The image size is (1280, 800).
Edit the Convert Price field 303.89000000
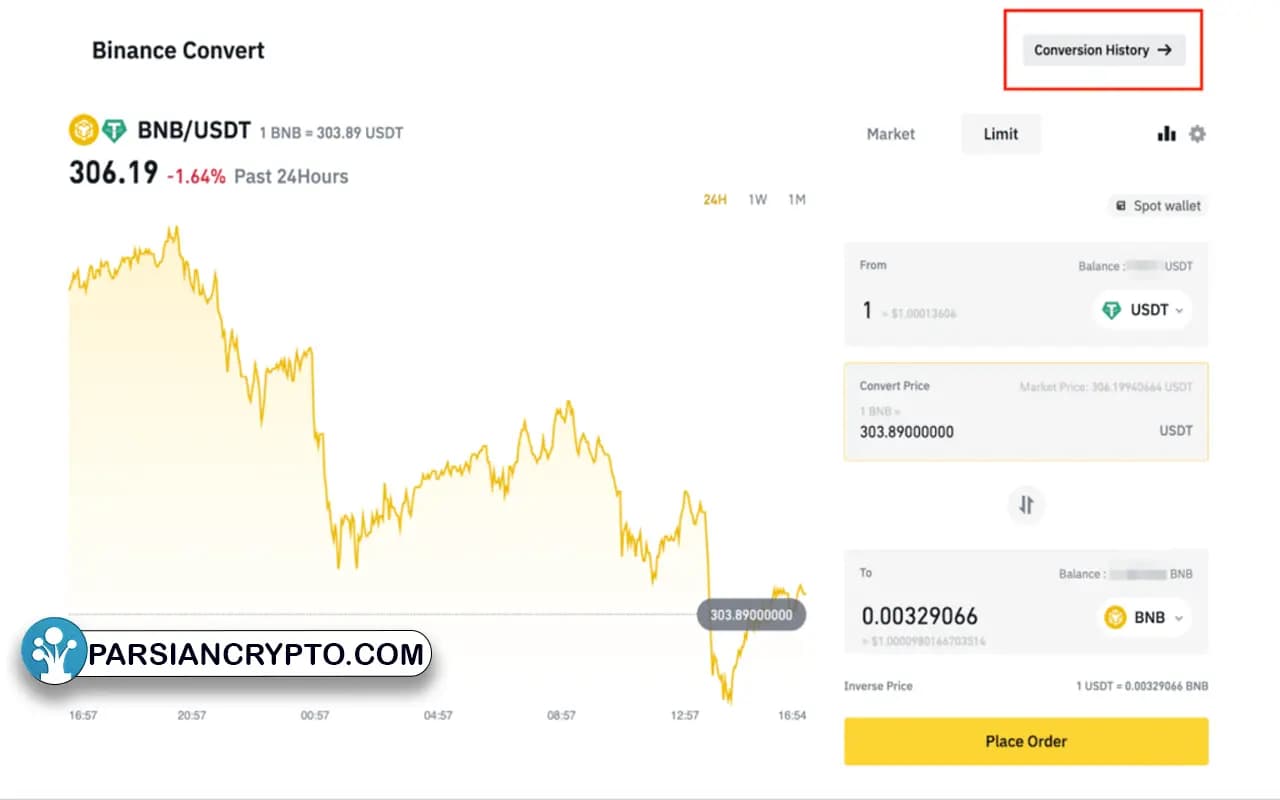1026,411
